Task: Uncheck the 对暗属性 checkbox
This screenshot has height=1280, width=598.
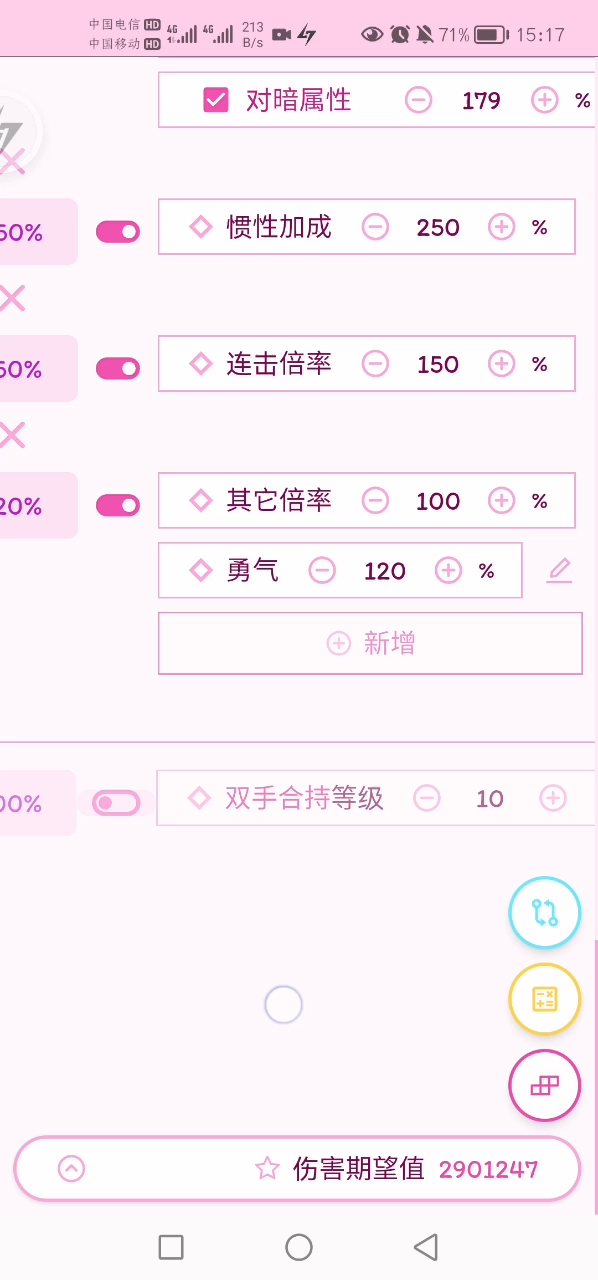Action: 216,100
